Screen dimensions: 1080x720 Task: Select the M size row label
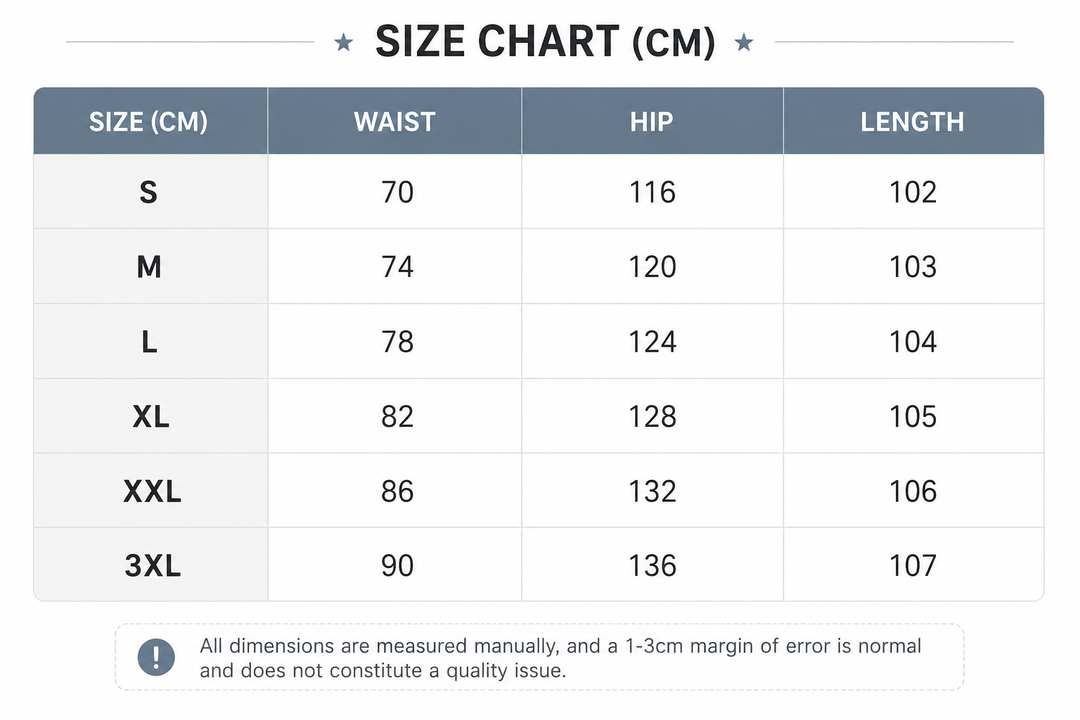[x=149, y=267]
